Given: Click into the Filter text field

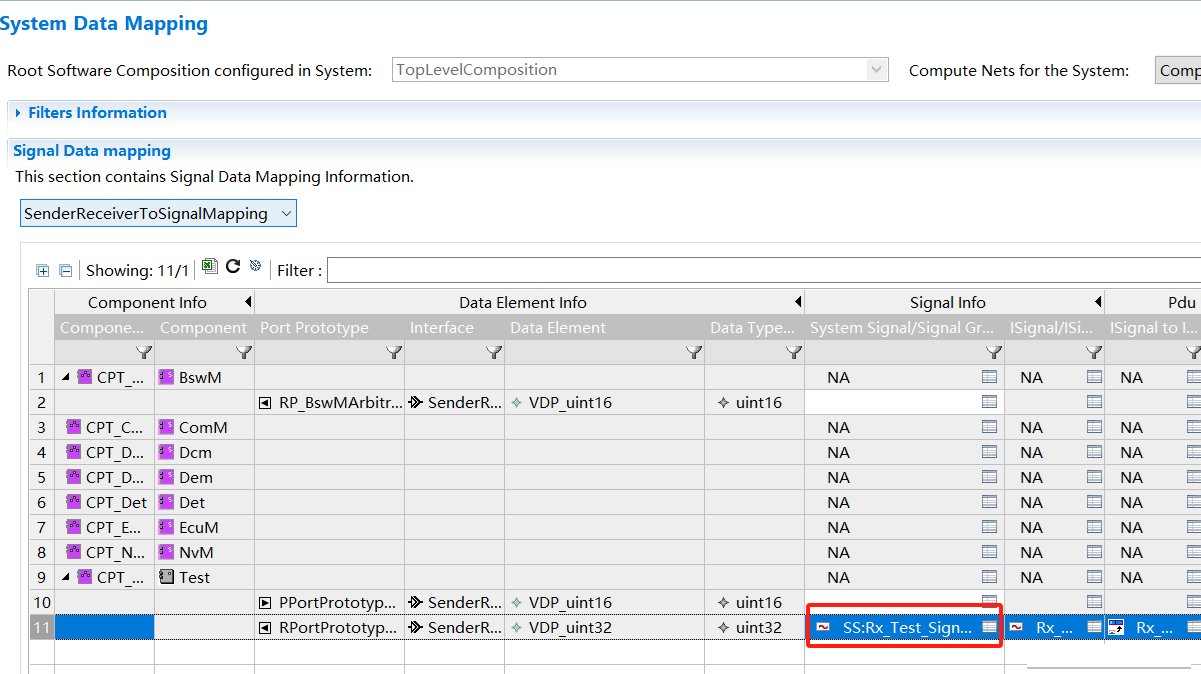Looking at the screenshot, I should point(760,270).
